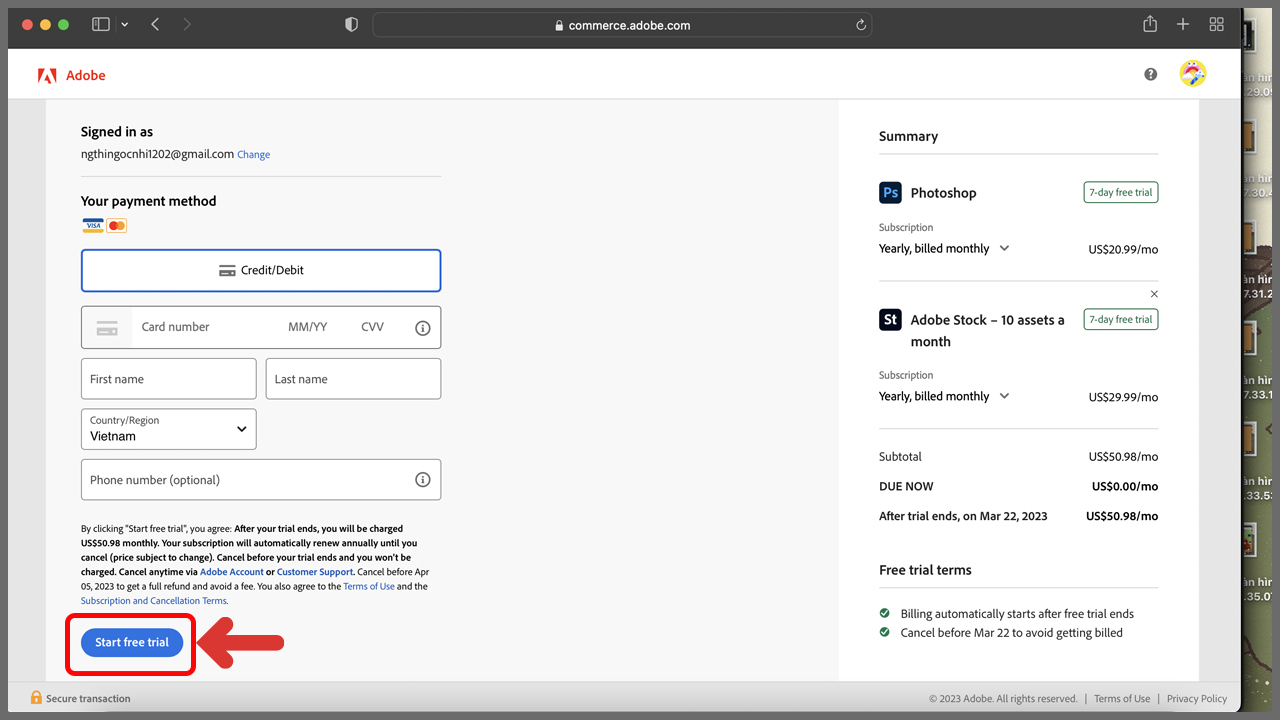Screen dimensions: 1280x720
Task: Click the card number info icon
Action: point(423,327)
